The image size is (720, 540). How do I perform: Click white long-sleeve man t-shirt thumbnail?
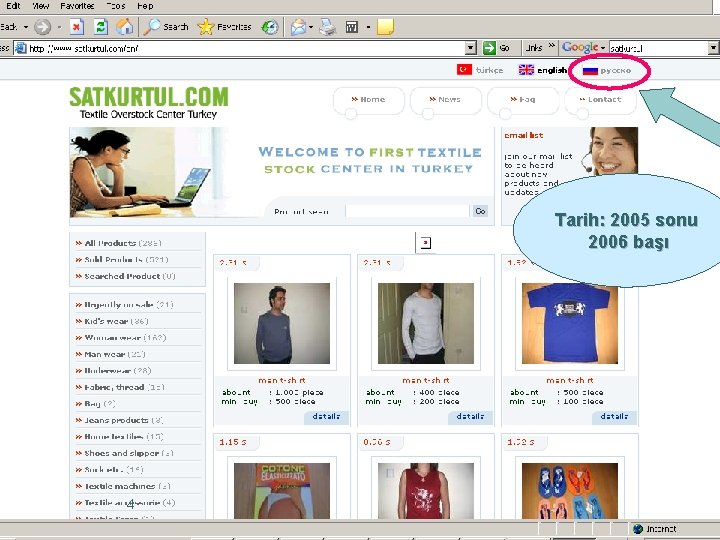[426, 323]
